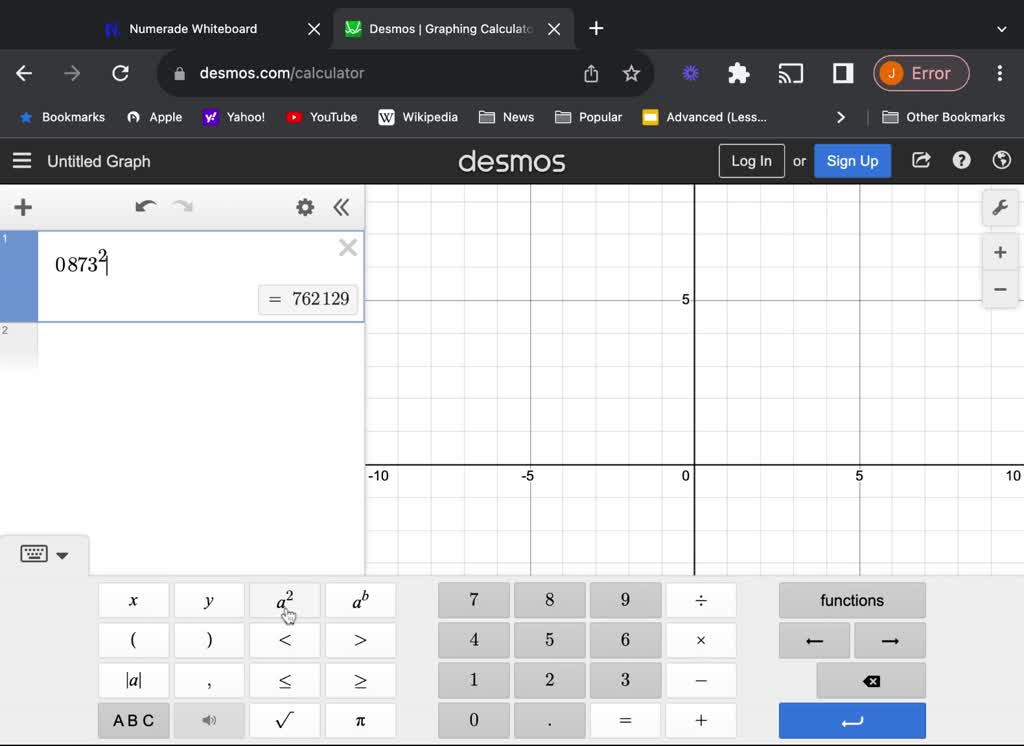Toggle the audio trace speaker button

[x=209, y=720]
